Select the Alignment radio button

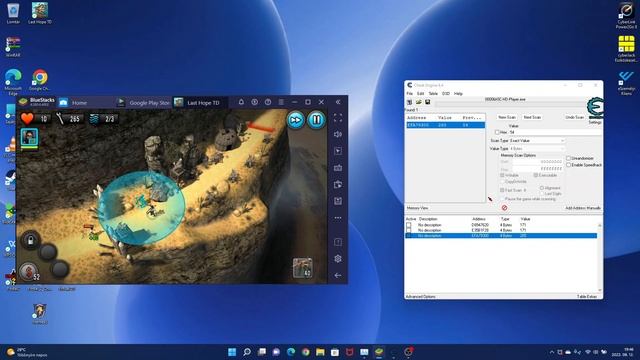[x=542, y=188]
